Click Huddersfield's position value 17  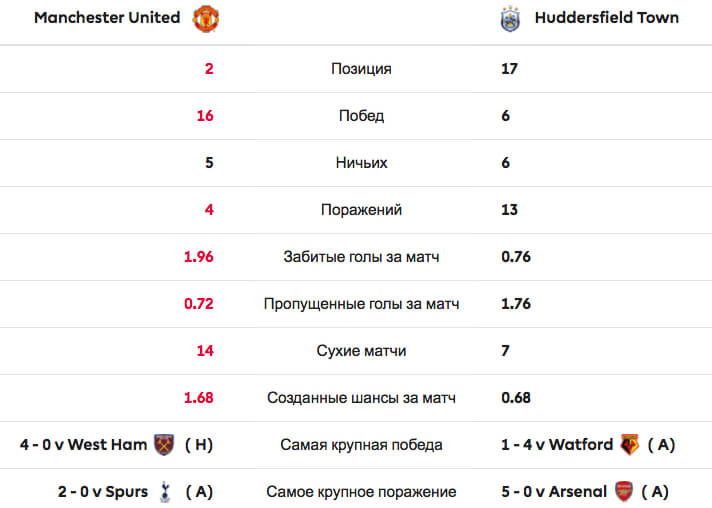[x=509, y=69]
